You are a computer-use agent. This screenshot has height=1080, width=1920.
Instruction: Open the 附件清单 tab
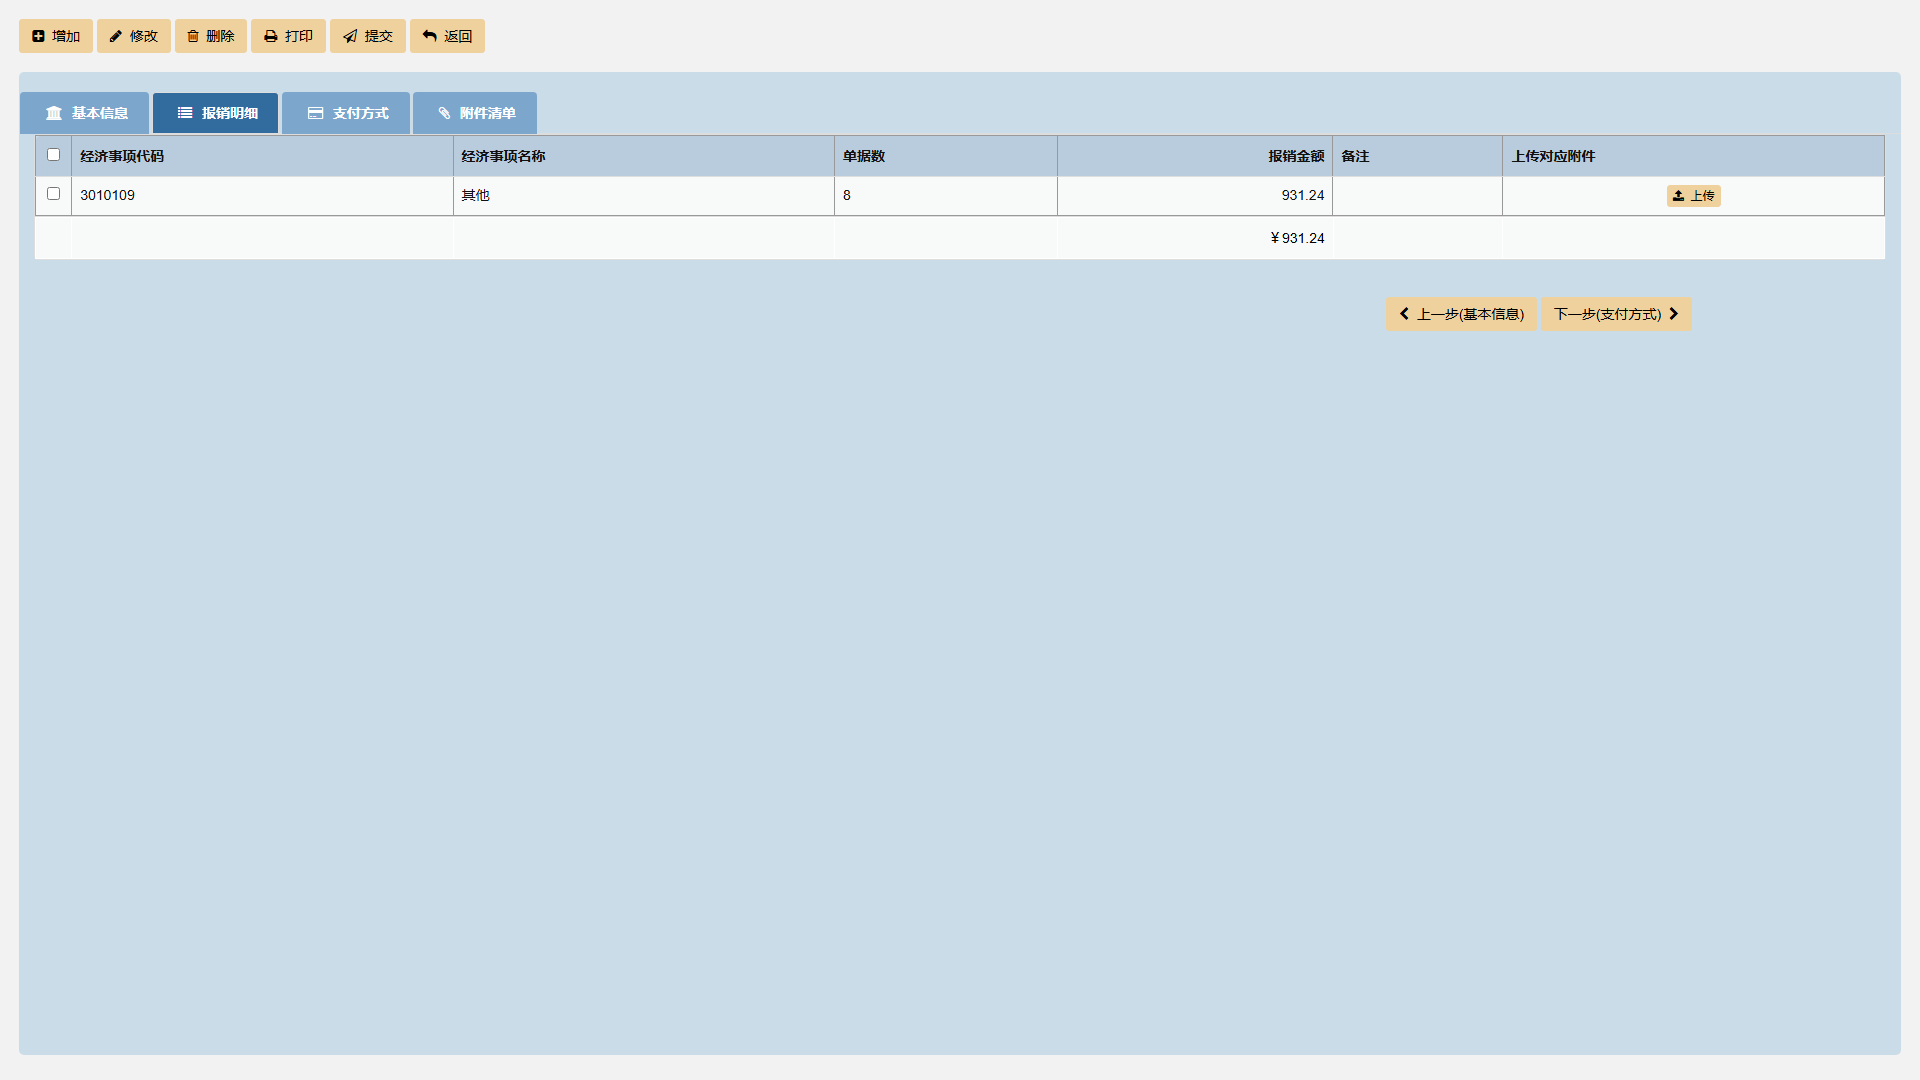tap(475, 113)
